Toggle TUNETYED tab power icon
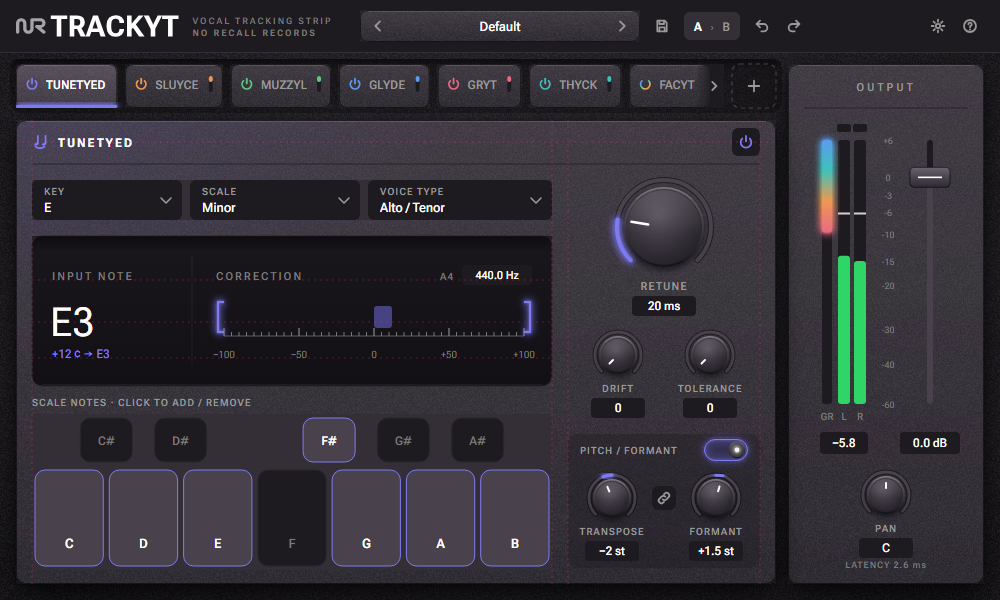The width and height of the screenshot is (1000, 600). pyautogui.click(x=32, y=84)
